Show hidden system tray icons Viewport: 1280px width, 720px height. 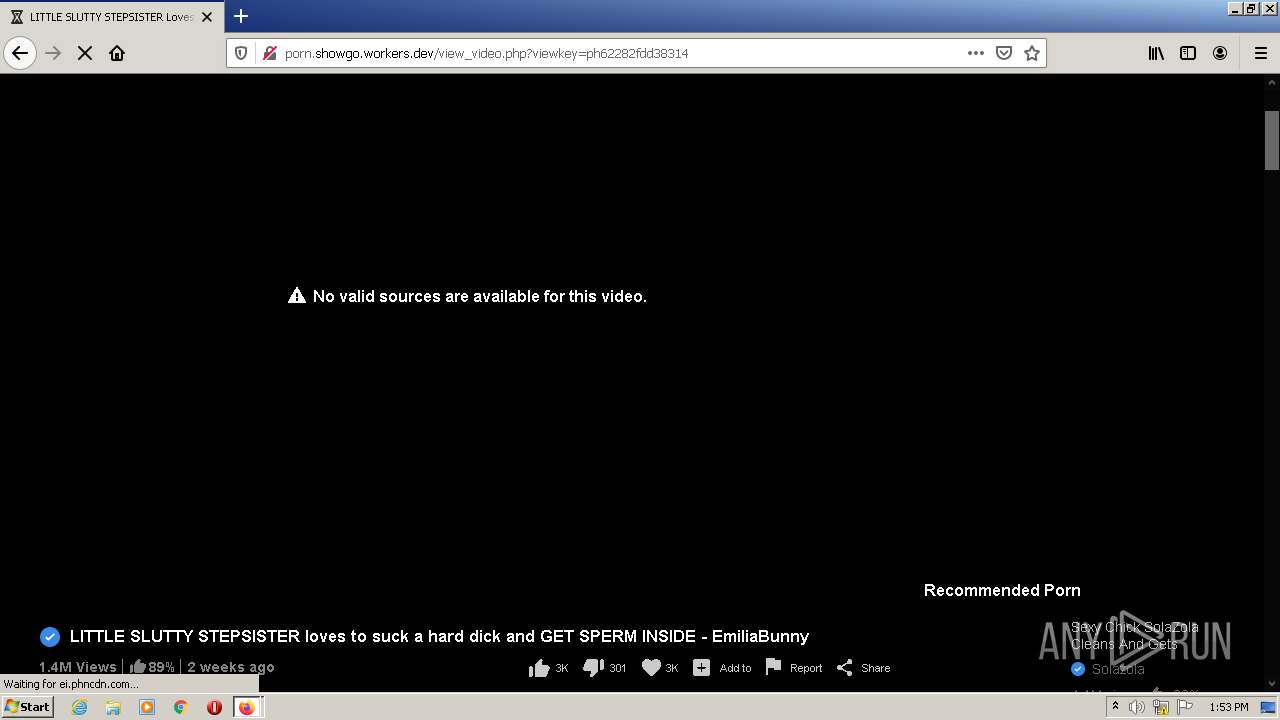[1115, 707]
